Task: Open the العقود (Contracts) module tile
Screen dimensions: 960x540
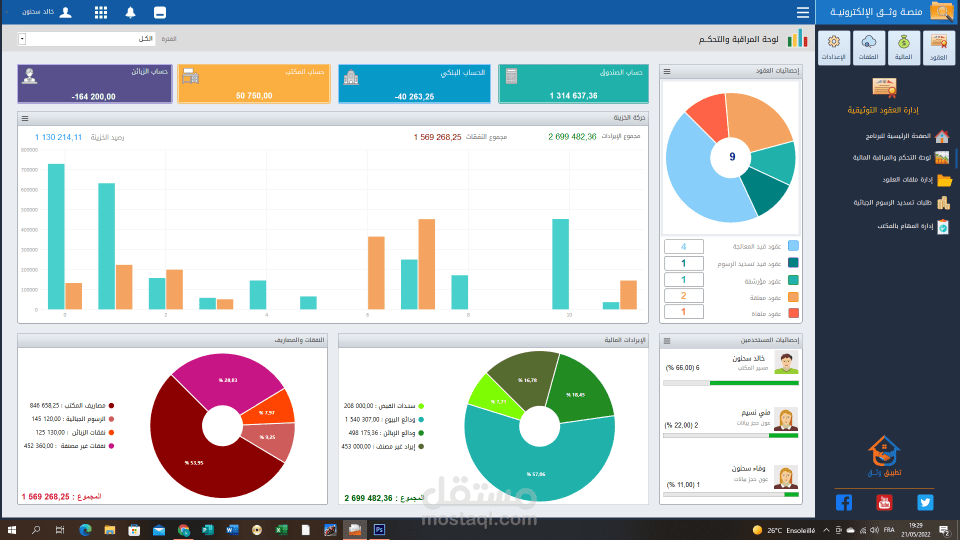Action: click(x=939, y=48)
